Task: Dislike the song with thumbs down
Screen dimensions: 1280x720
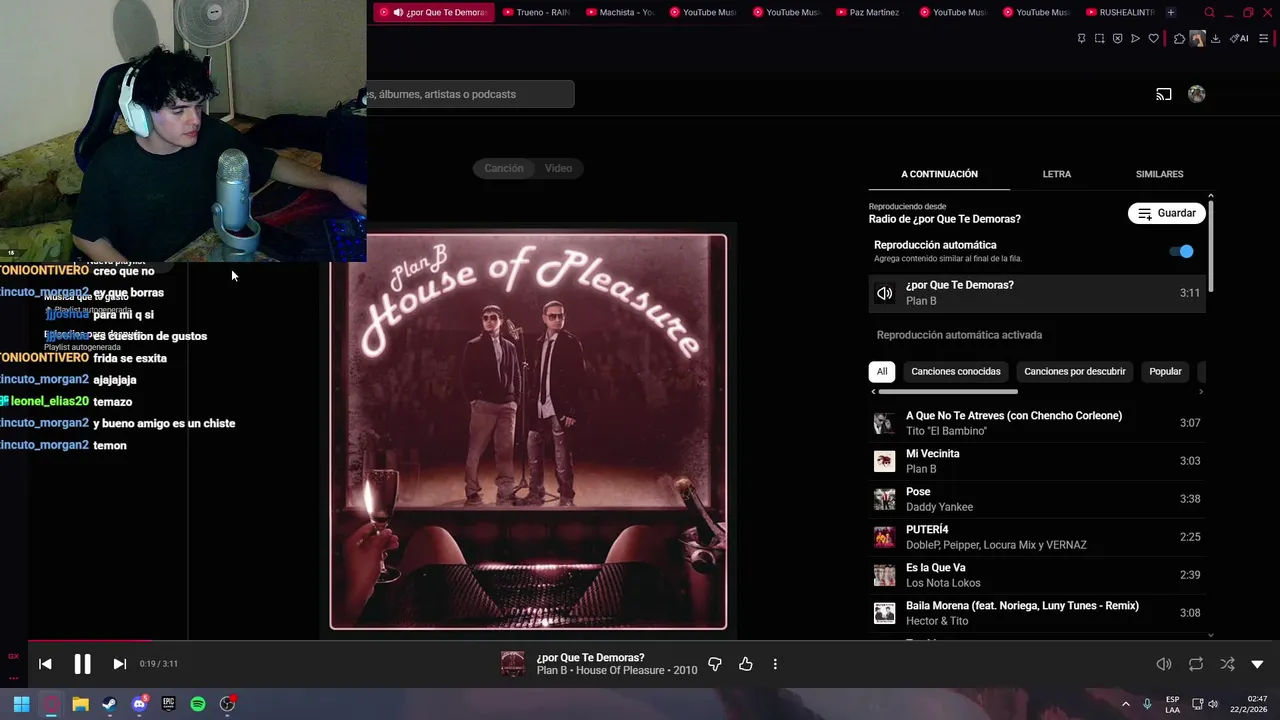Action: pos(715,664)
